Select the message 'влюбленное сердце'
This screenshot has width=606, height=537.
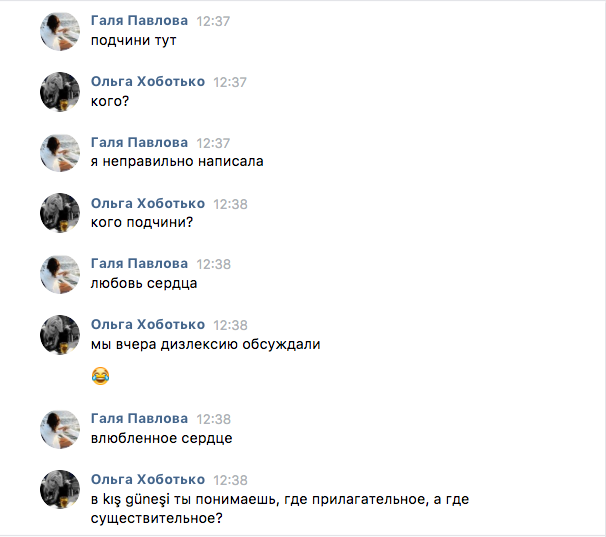tap(162, 438)
